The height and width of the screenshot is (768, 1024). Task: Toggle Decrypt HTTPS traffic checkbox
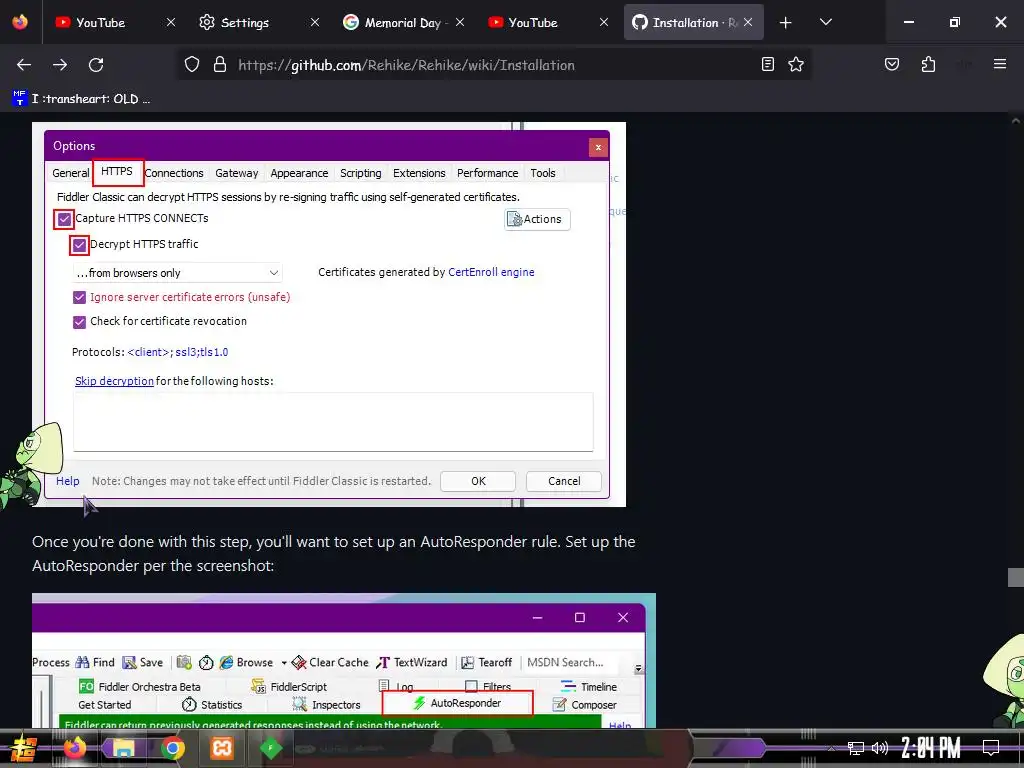click(x=79, y=246)
